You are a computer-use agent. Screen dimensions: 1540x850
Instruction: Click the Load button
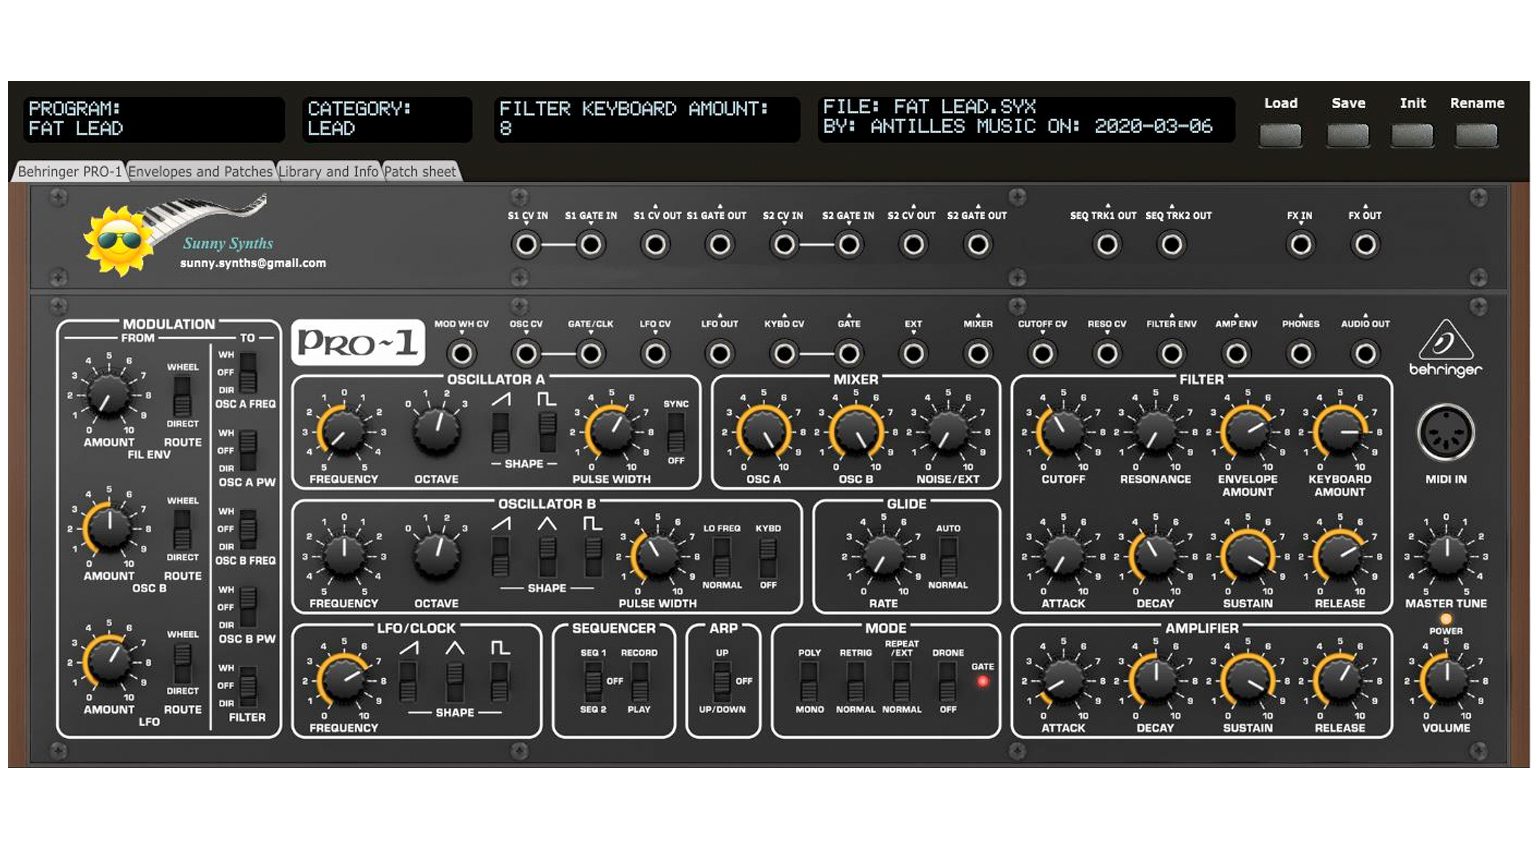click(x=1281, y=135)
